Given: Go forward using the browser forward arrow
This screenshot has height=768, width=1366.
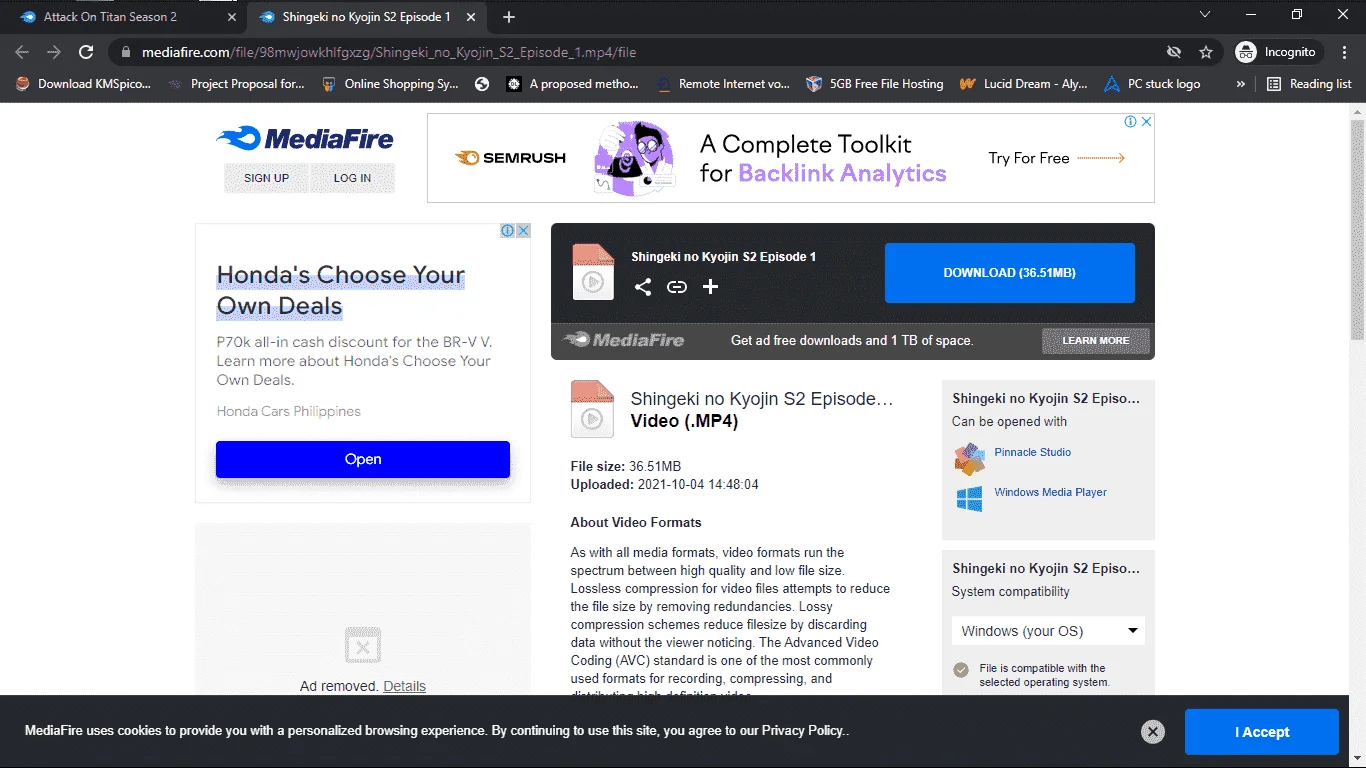Looking at the screenshot, I should [x=54, y=52].
